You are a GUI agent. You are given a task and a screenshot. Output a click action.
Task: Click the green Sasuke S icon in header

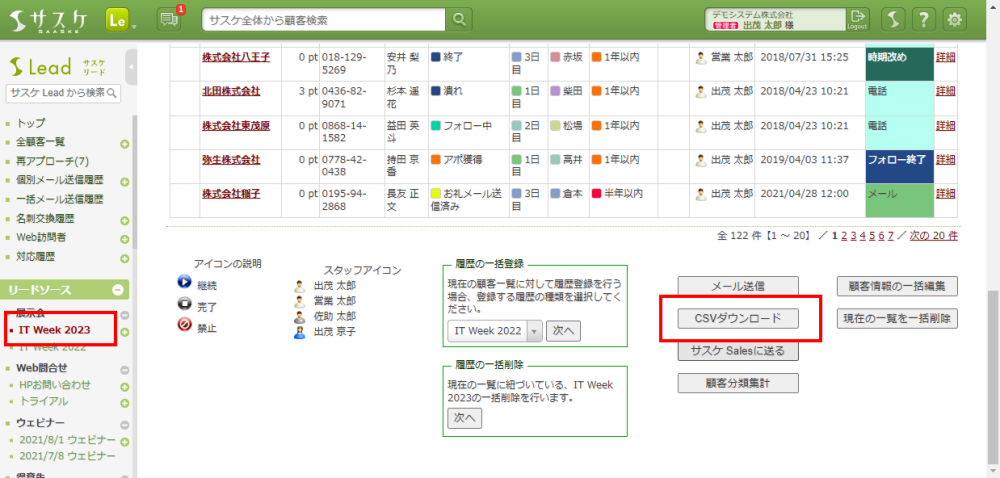[894, 19]
